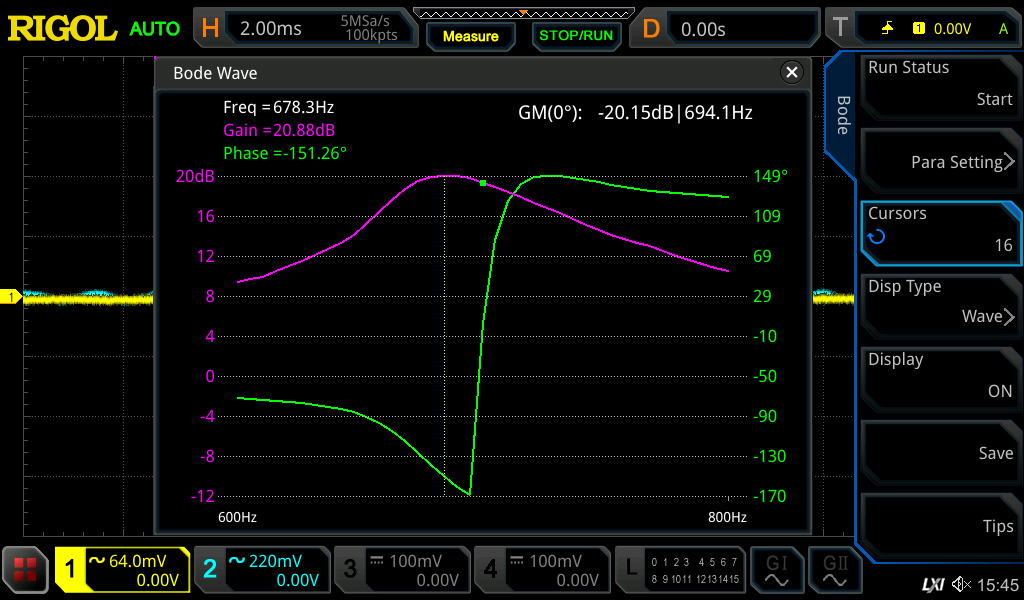Click the LXI network icon
The width and height of the screenshot is (1024, 600).
[933, 584]
